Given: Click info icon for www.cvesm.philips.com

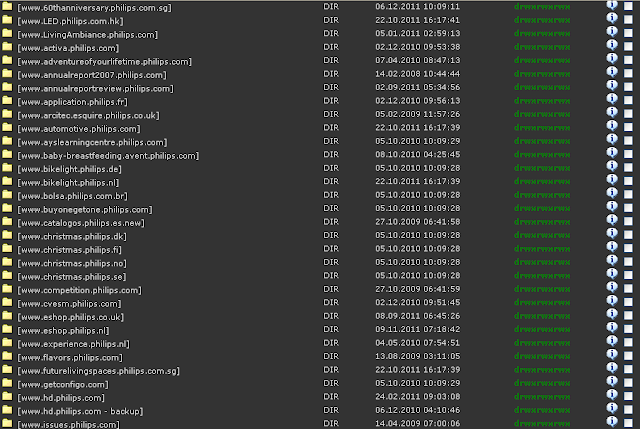Looking at the screenshot, I should [x=611, y=301].
